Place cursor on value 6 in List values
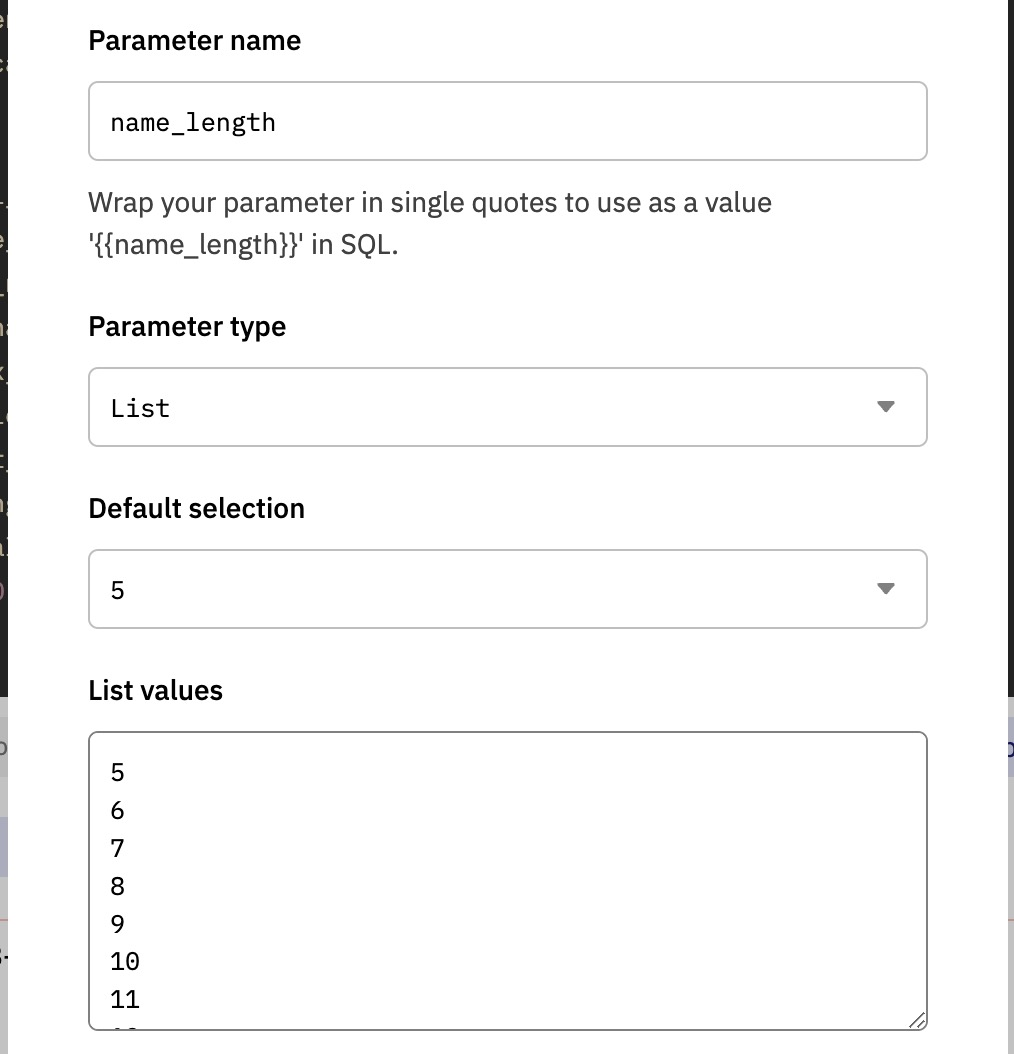Screen dimensions: 1014x1054 (x=118, y=811)
